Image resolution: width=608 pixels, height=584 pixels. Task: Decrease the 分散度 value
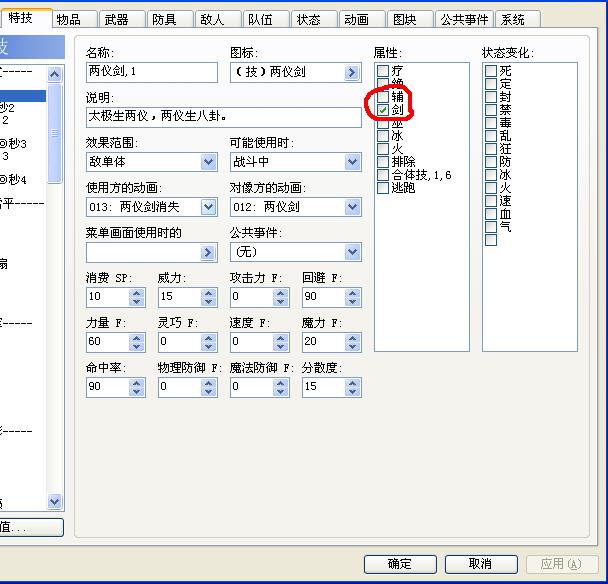point(352,392)
